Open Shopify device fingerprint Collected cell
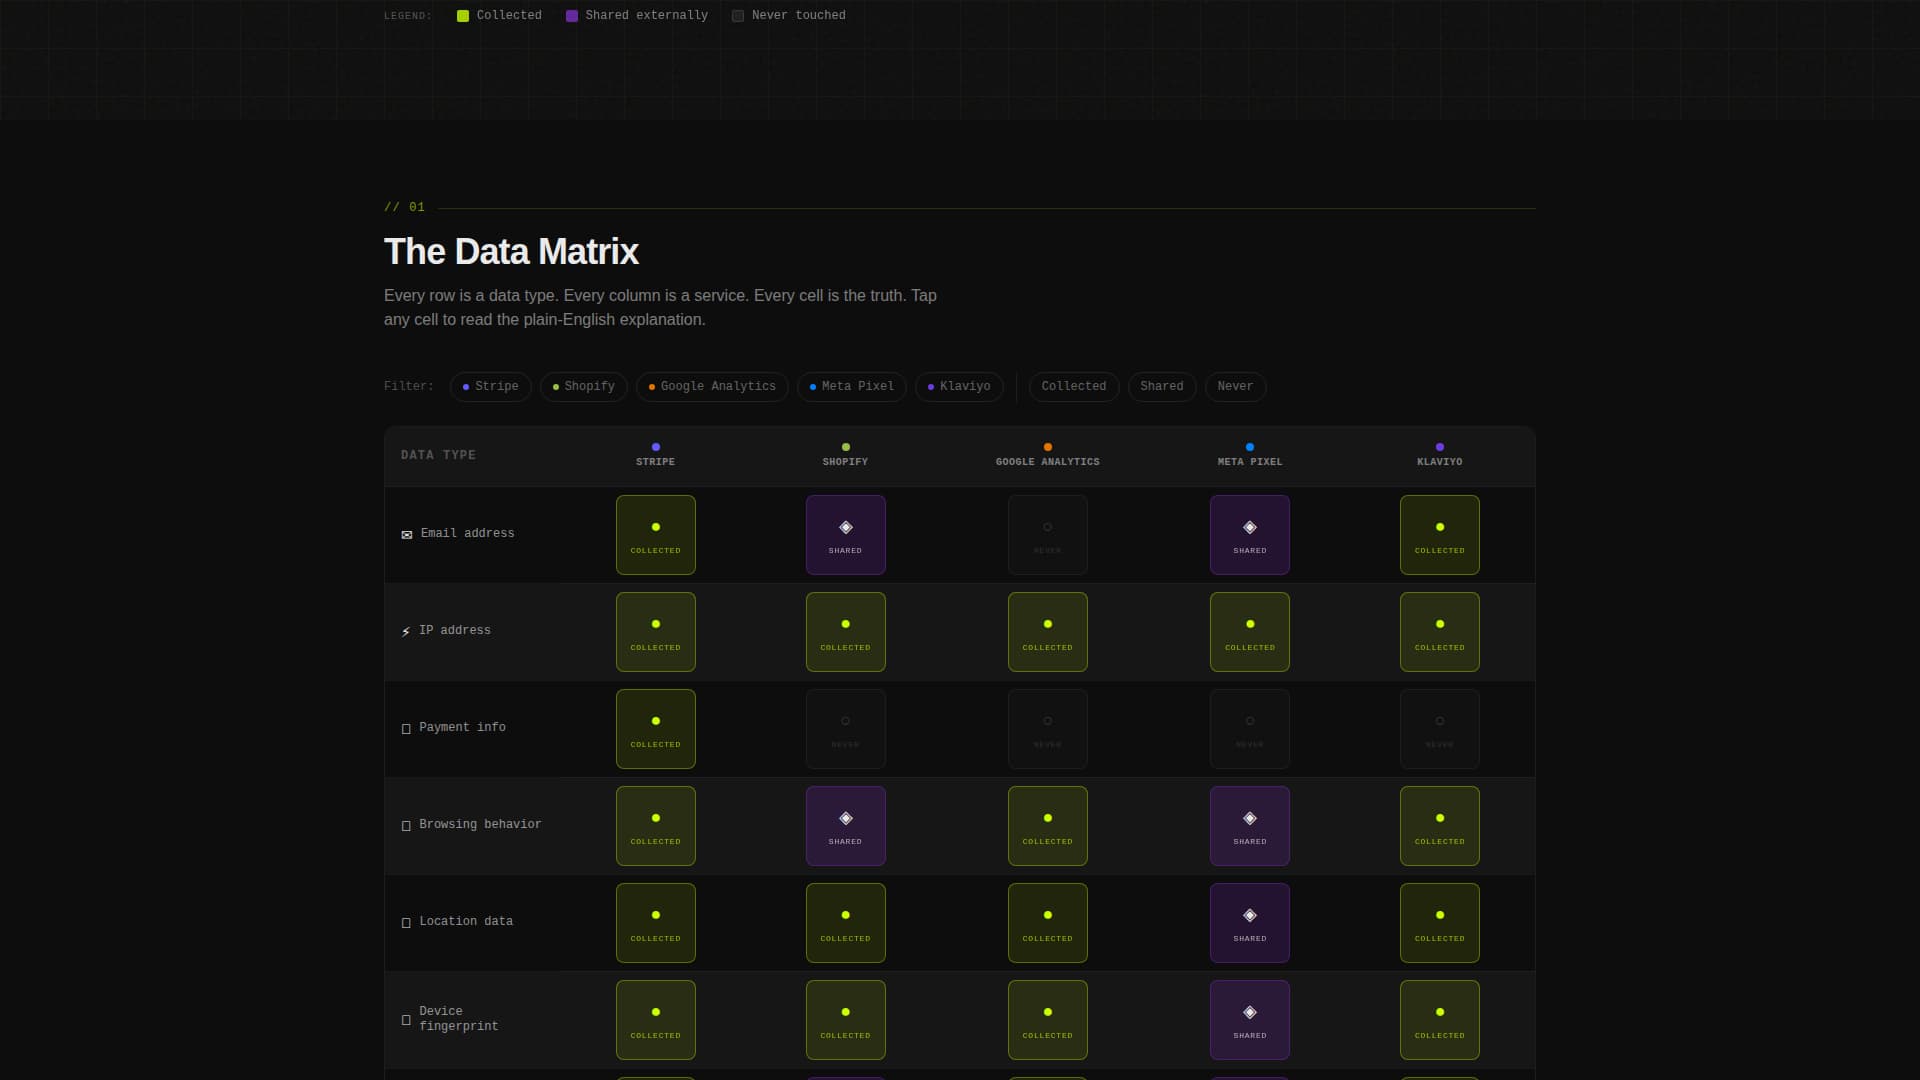Viewport: 1920px width, 1080px height. [x=845, y=1020]
